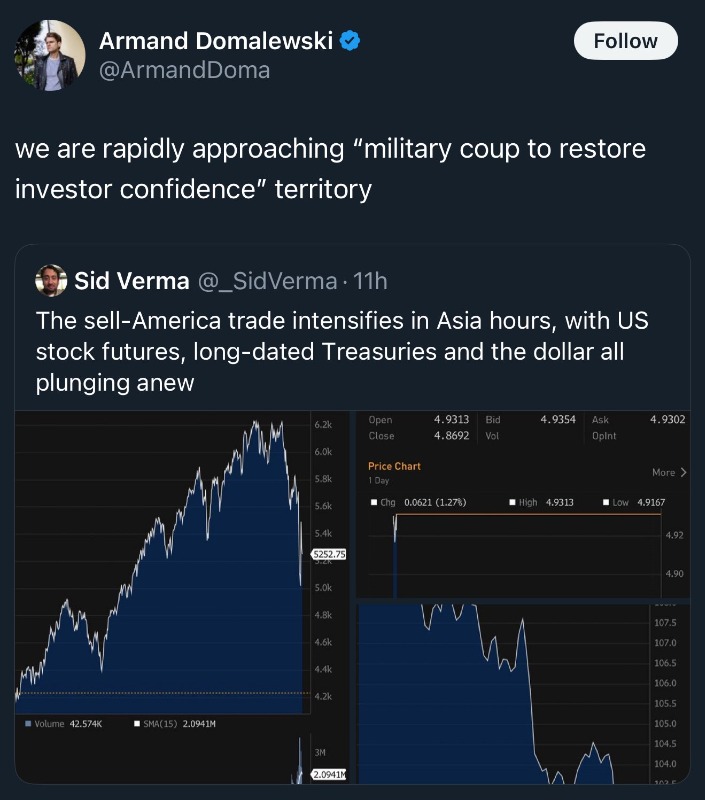The width and height of the screenshot is (705, 800).
Task: Click the Chg legend square marker
Action: pos(374,502)
